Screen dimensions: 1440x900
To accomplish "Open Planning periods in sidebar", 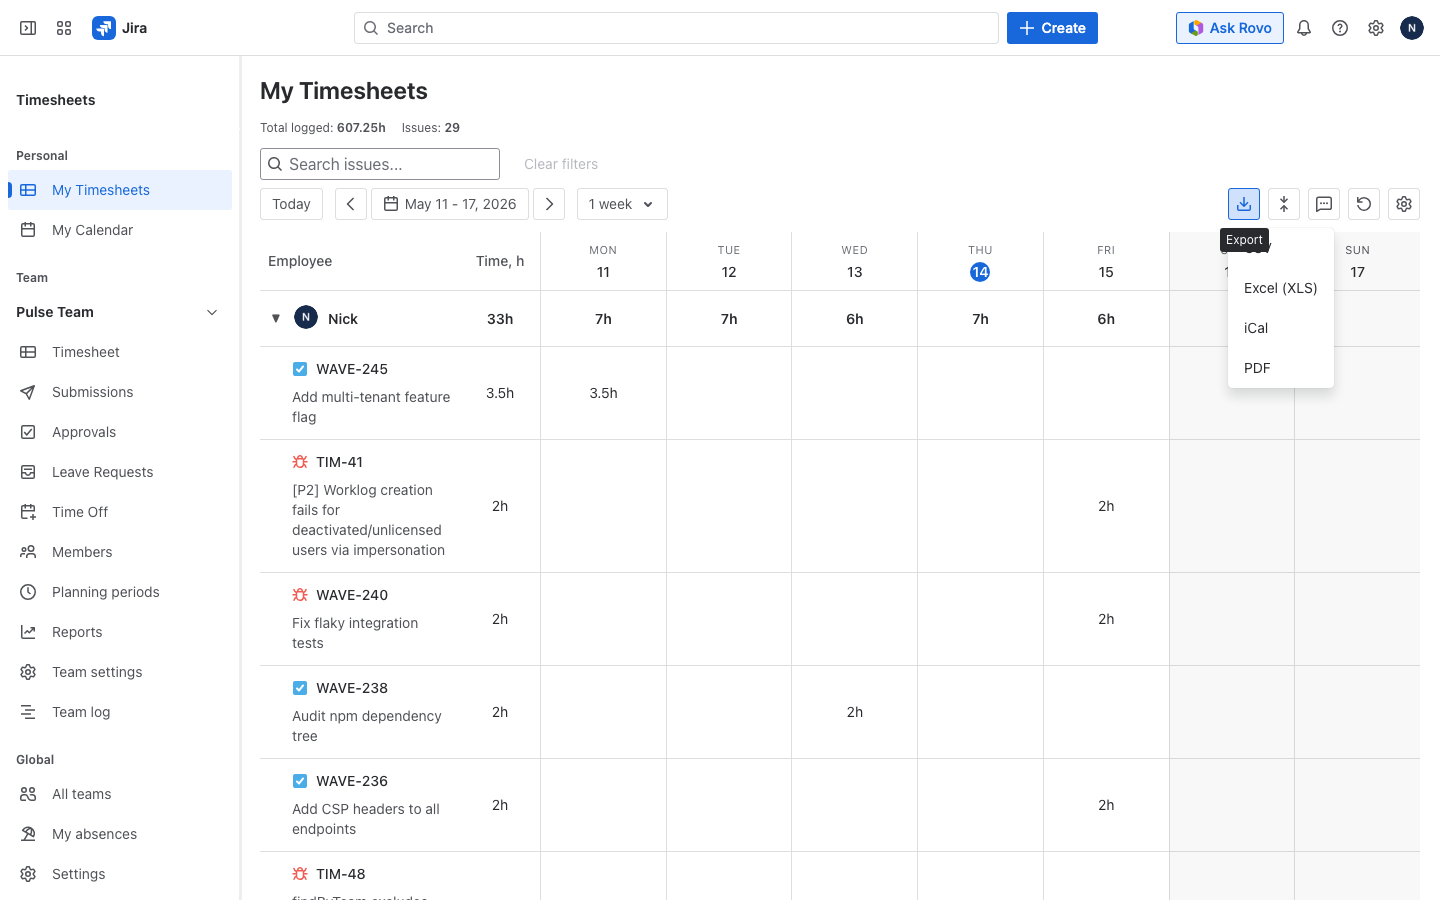I will (120, 592).
